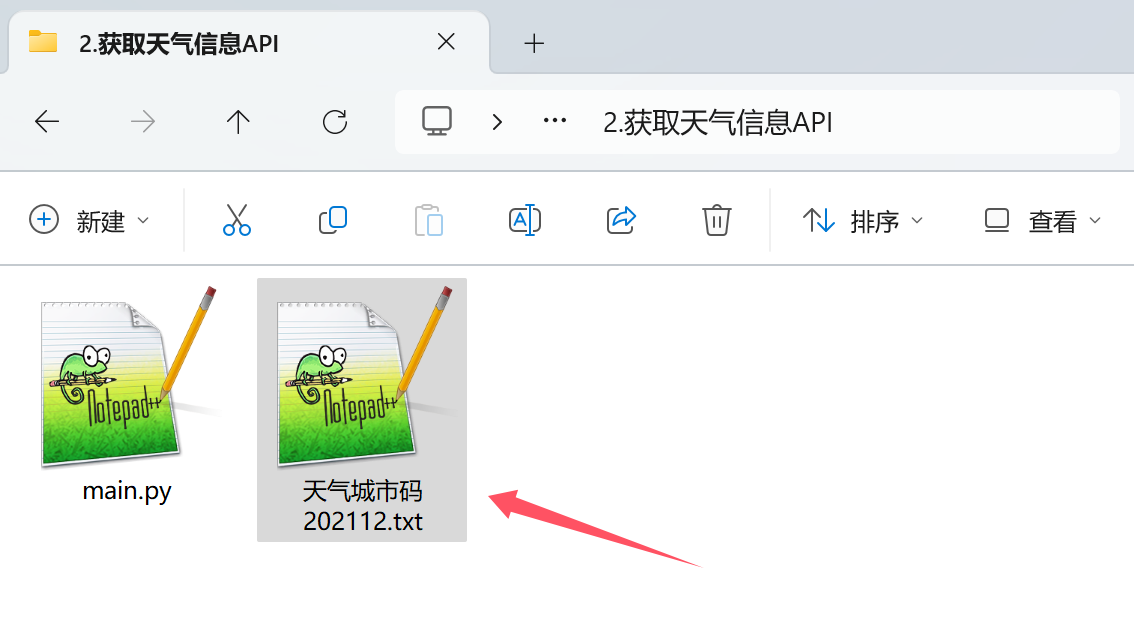
Task: Select the 2.获取天气信息API tab
Action: tap(250, 43)
